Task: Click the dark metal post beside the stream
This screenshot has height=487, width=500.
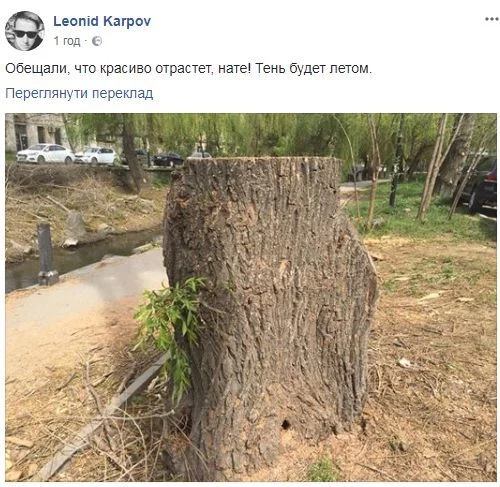Action: point(46,254)
